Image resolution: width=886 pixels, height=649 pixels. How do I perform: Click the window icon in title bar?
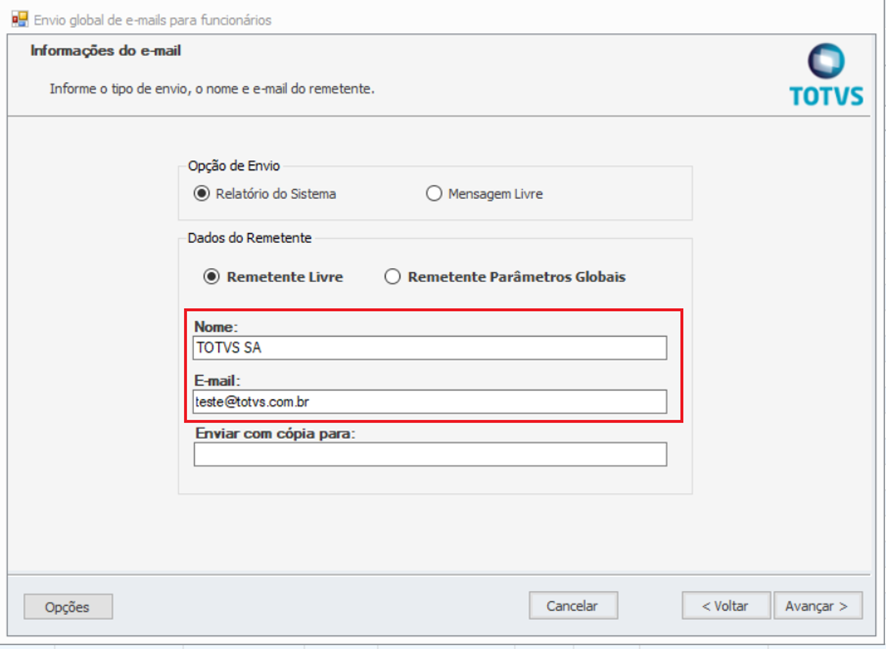[x=20, y=19]
